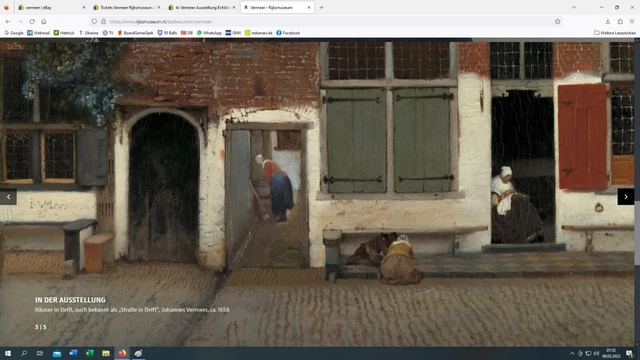
Task: Switch to 4x Vermeer Ausstellung tab
Action: 202,7
